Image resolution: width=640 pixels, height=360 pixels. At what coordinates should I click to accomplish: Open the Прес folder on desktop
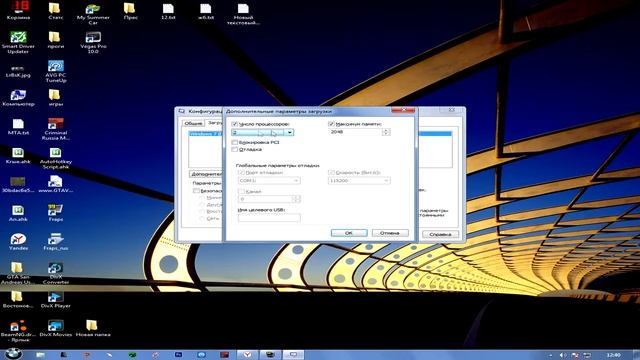[130, 11]
